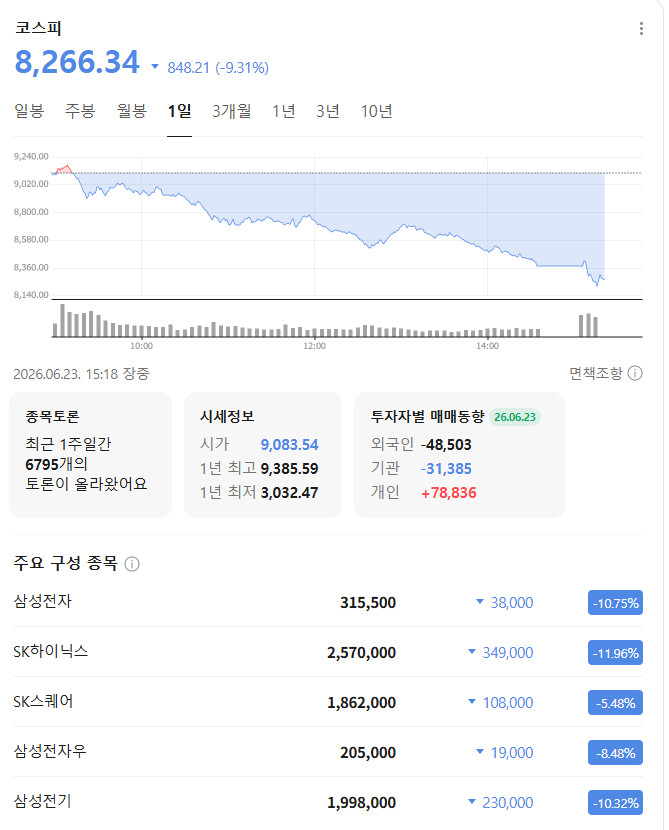The width and height of the screenshot is (669, 830).
Task: Click the 1년 최저 value 3,032.47
Action: click(x=290, y=493)
